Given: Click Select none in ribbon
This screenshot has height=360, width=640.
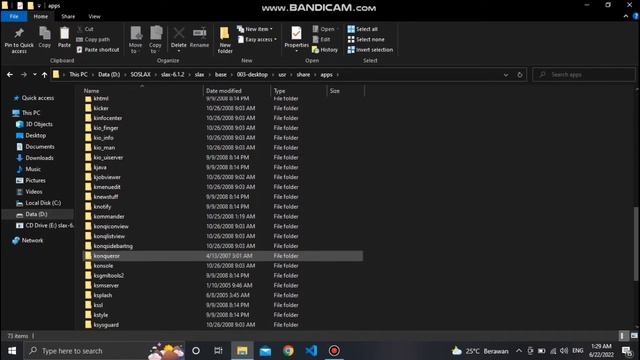Looking at the screenshot, I should click(366, 40).
